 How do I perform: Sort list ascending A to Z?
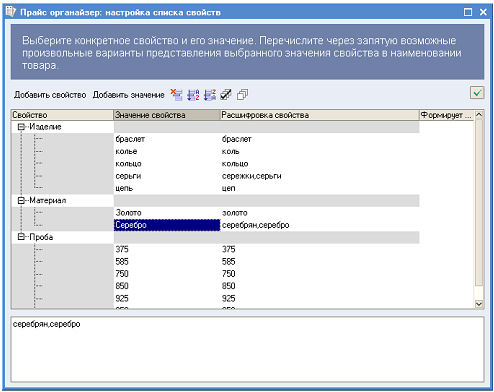pyautogui.click(x=193, y=95)
